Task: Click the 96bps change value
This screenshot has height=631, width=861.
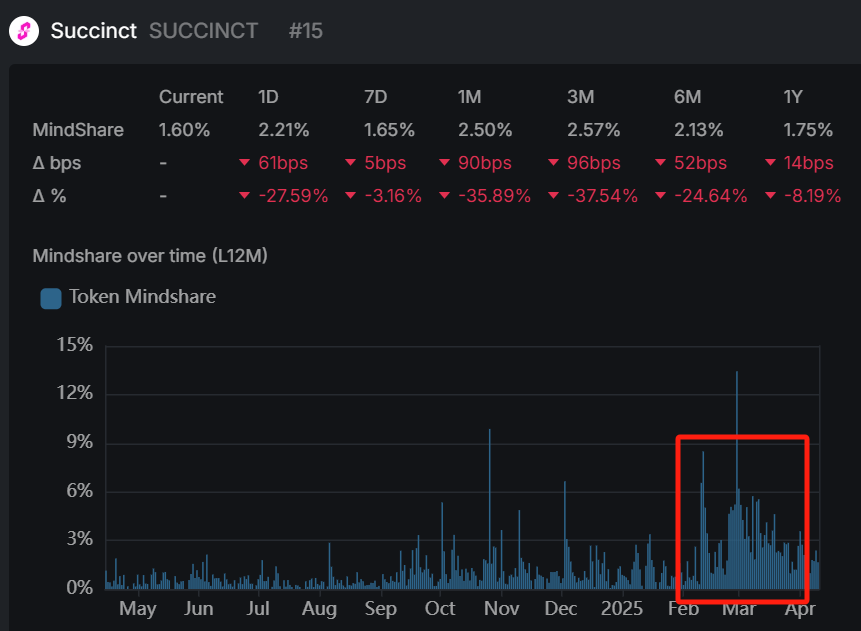Action: point(594,163)
